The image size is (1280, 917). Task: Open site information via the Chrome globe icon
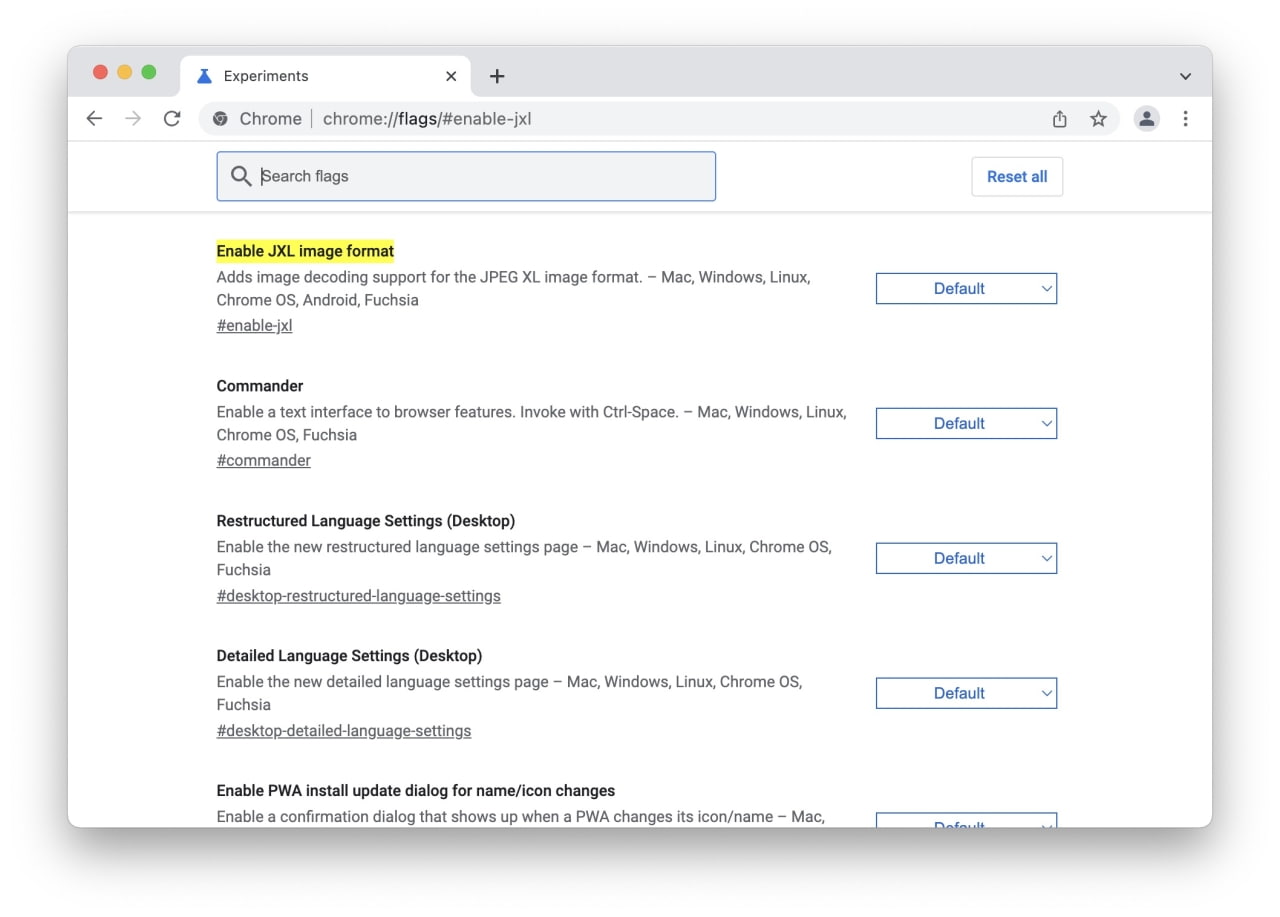click(220, 118)
